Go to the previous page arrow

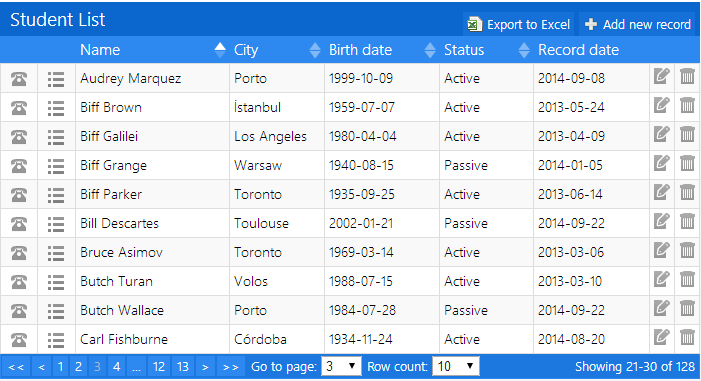(42, 367)
